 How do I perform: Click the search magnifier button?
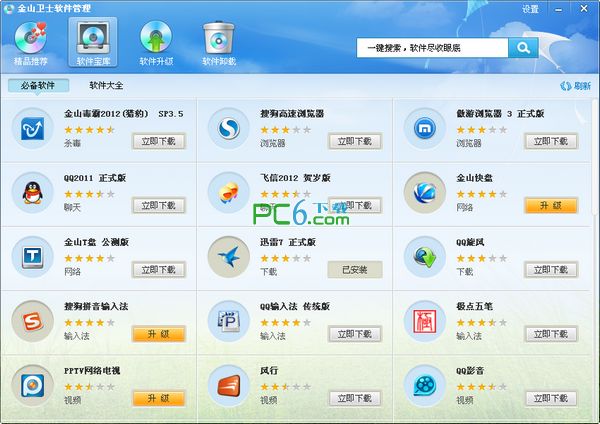pos(522,47)
